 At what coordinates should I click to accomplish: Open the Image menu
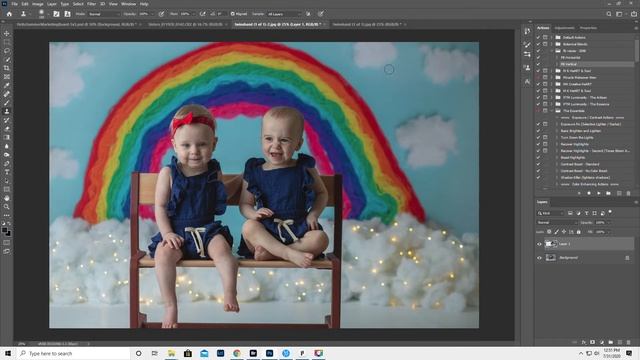click(x=38, y=4)
